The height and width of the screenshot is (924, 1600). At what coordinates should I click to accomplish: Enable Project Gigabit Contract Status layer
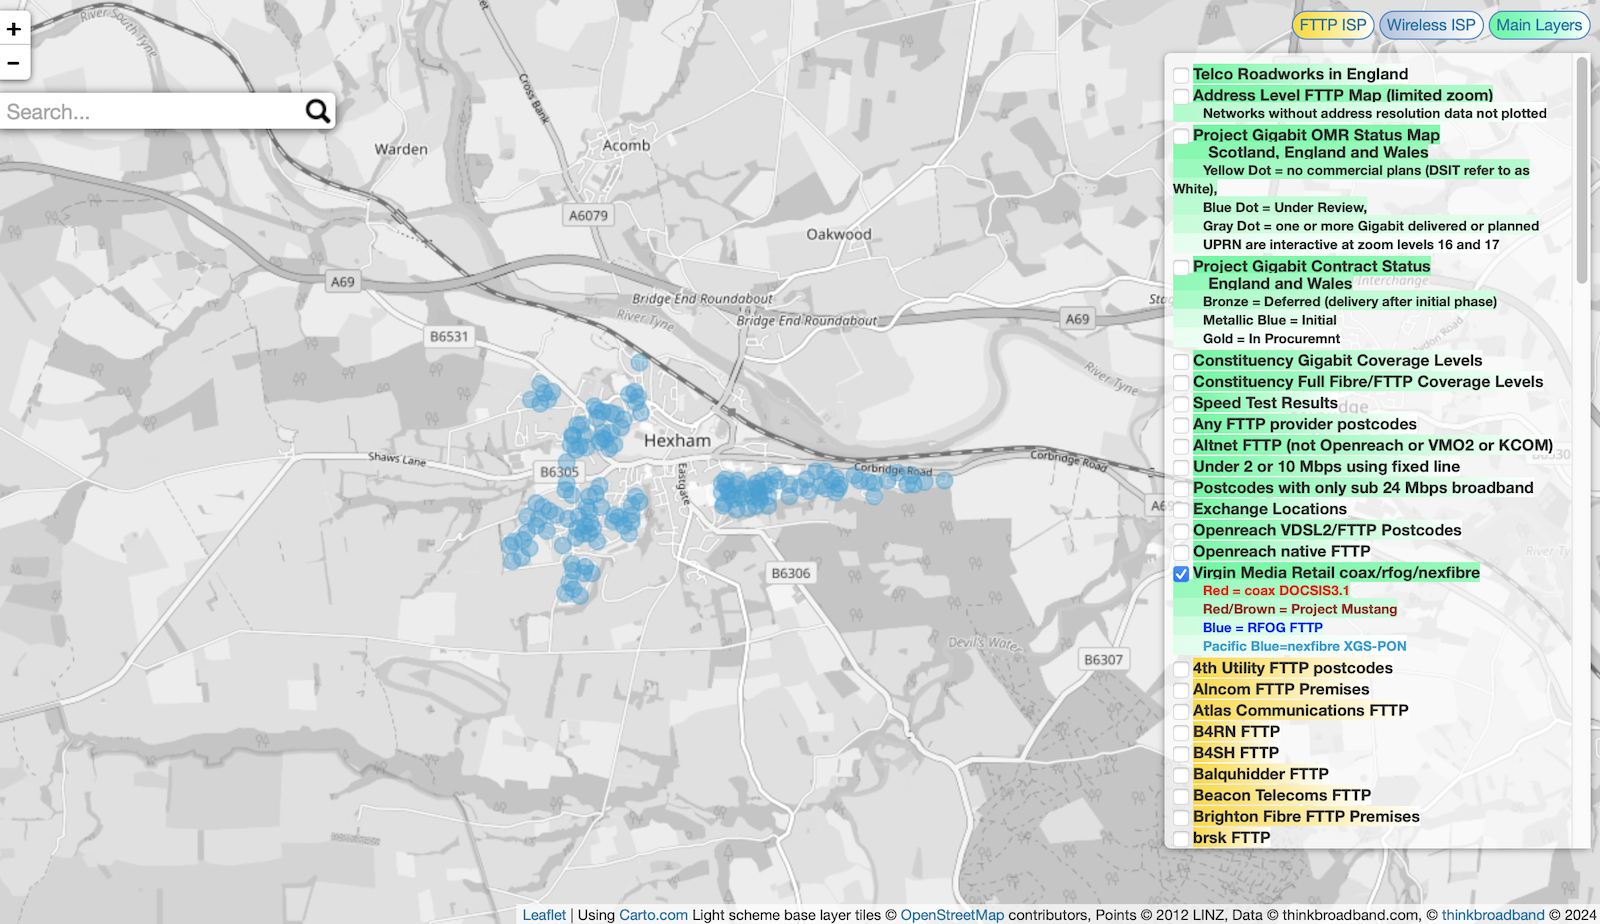point(1181,267)
